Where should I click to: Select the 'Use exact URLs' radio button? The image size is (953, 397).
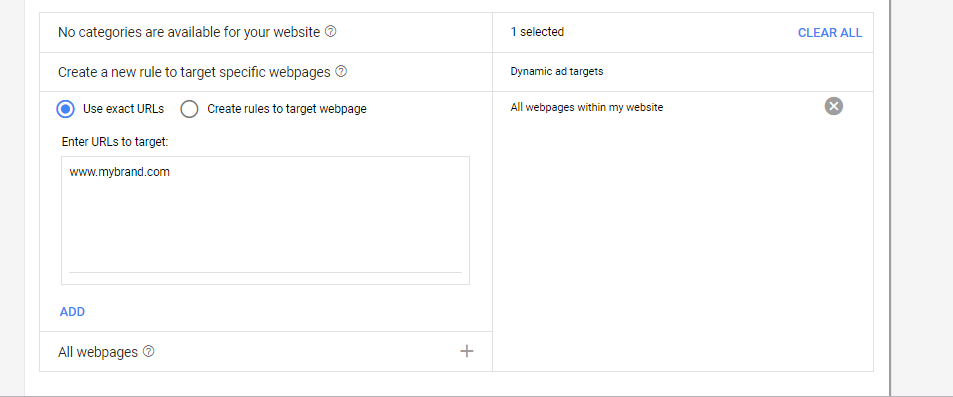66,109
